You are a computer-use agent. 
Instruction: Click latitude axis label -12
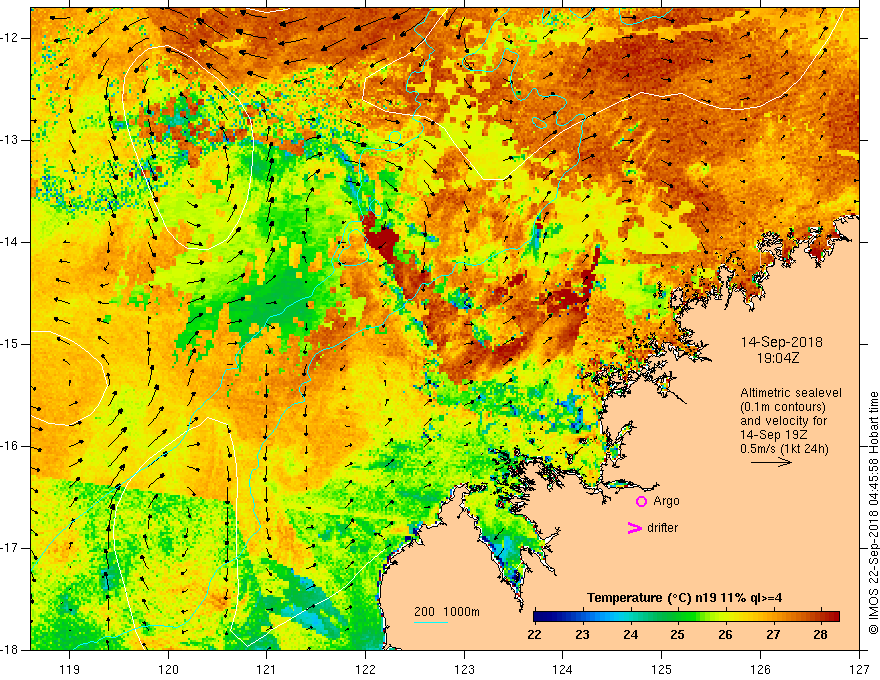11,38
